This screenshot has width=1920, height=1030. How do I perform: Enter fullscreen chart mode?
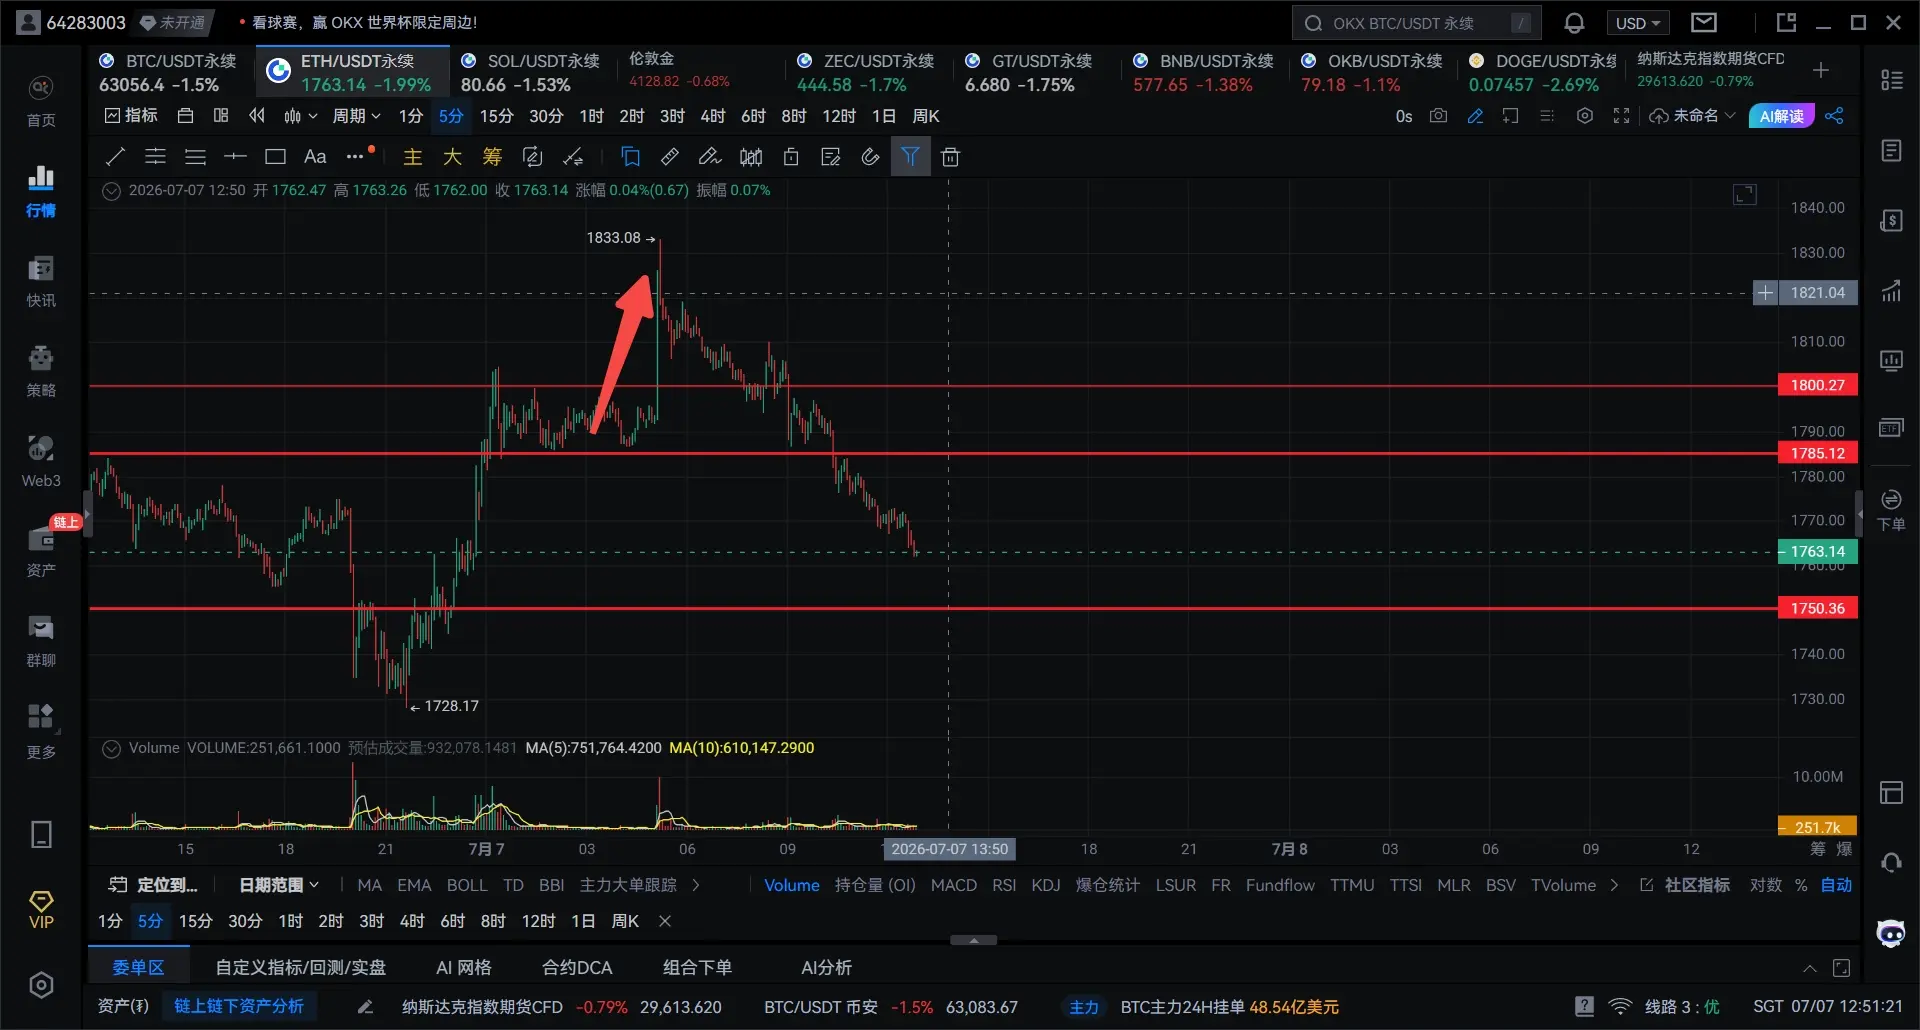point(1621,116)
